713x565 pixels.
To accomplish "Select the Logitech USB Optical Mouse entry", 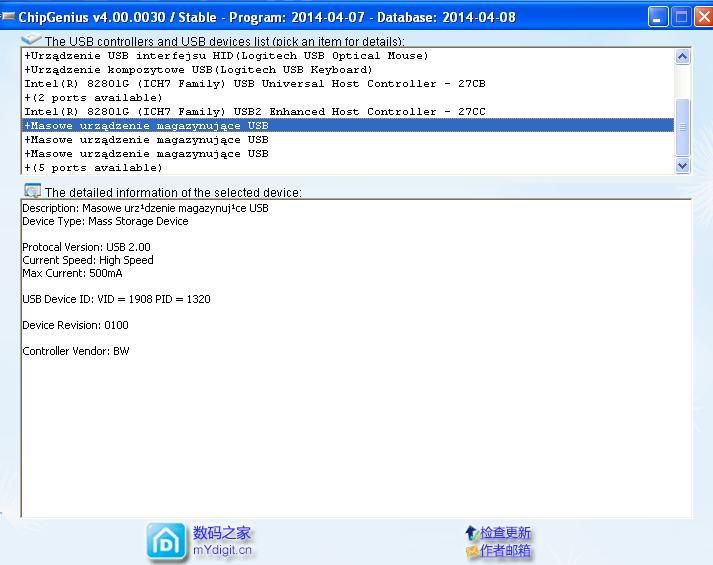I will point(348,56).
